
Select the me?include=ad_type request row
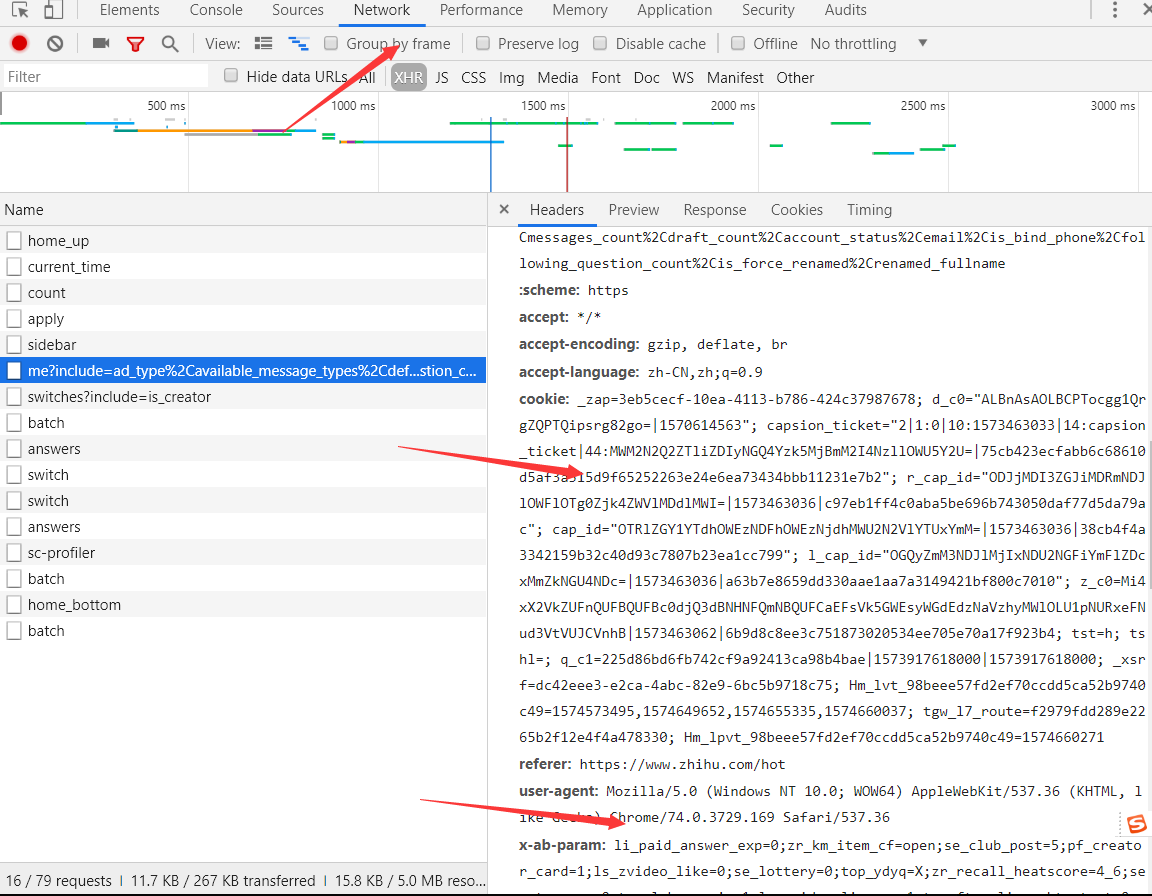[242, 370]
